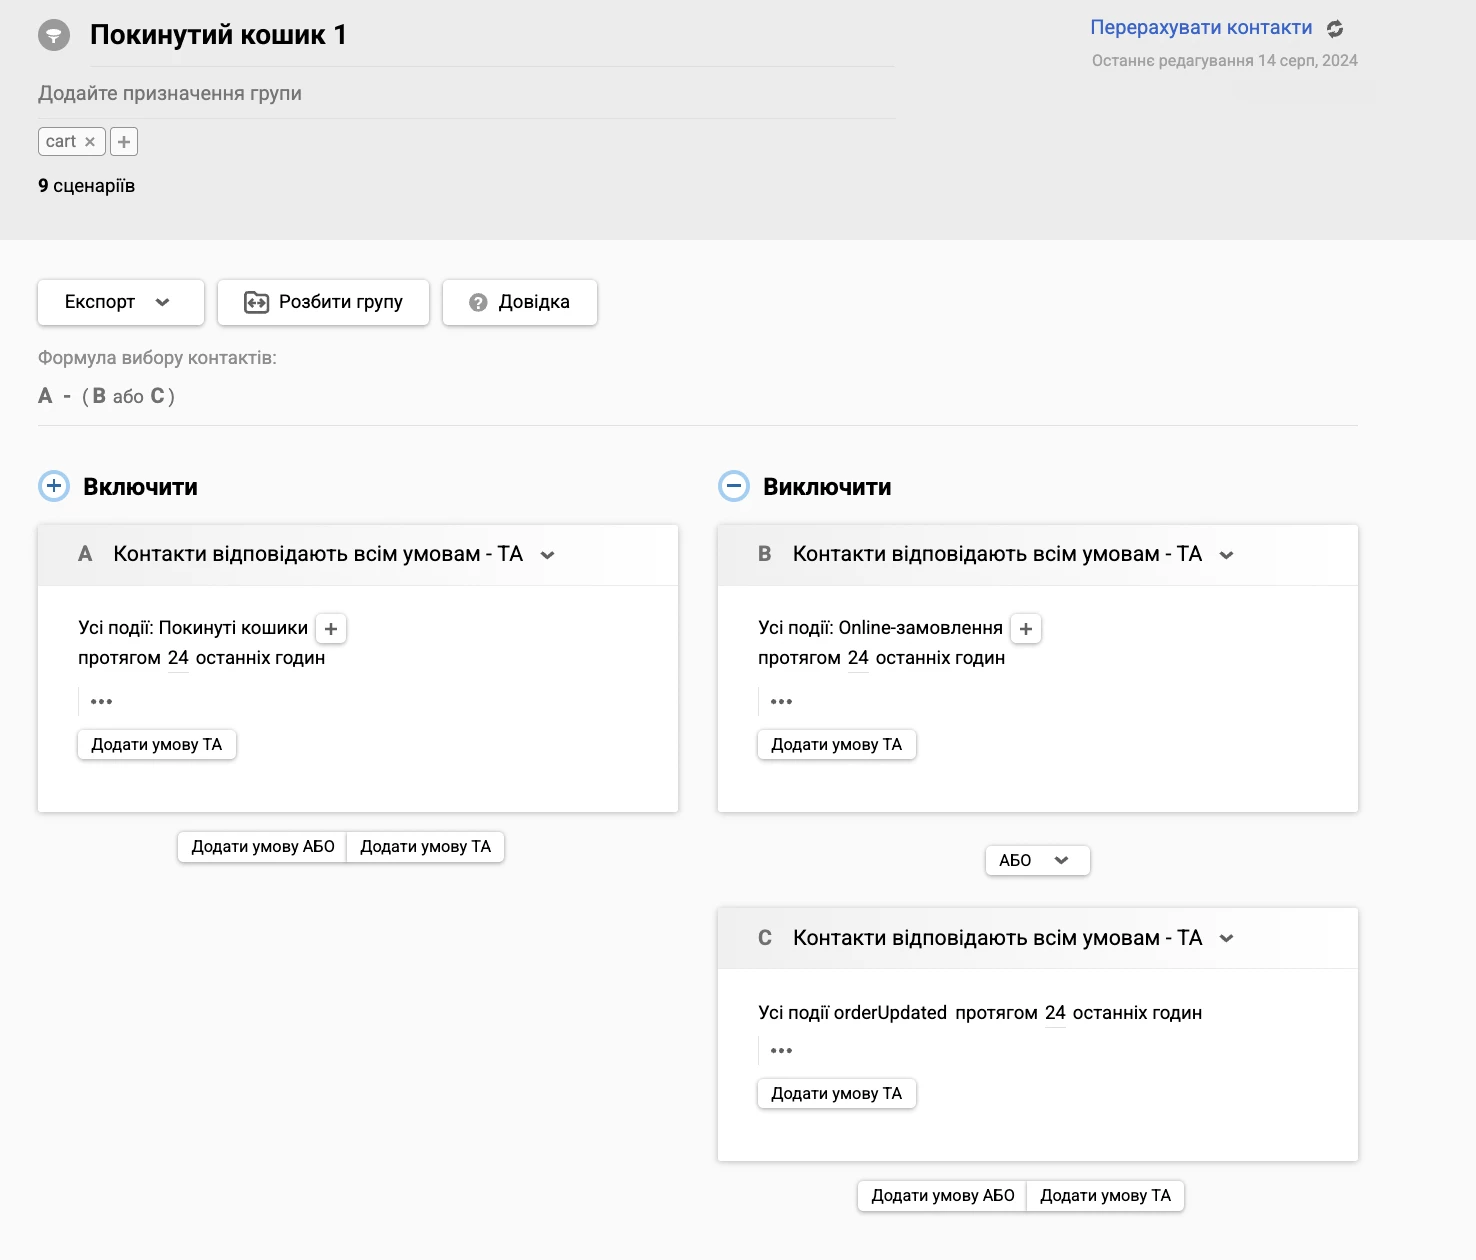This screenshot has height=1260, width=1476.
Task: Click Додати умову ТА inside block B
Action: point(836,744)
